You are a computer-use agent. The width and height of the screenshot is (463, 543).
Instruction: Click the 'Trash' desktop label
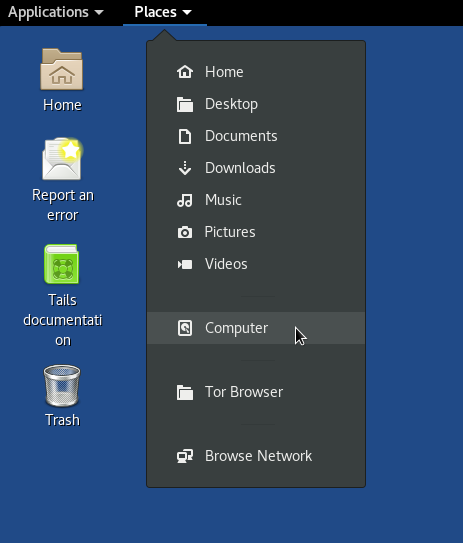tap(62, 420)
